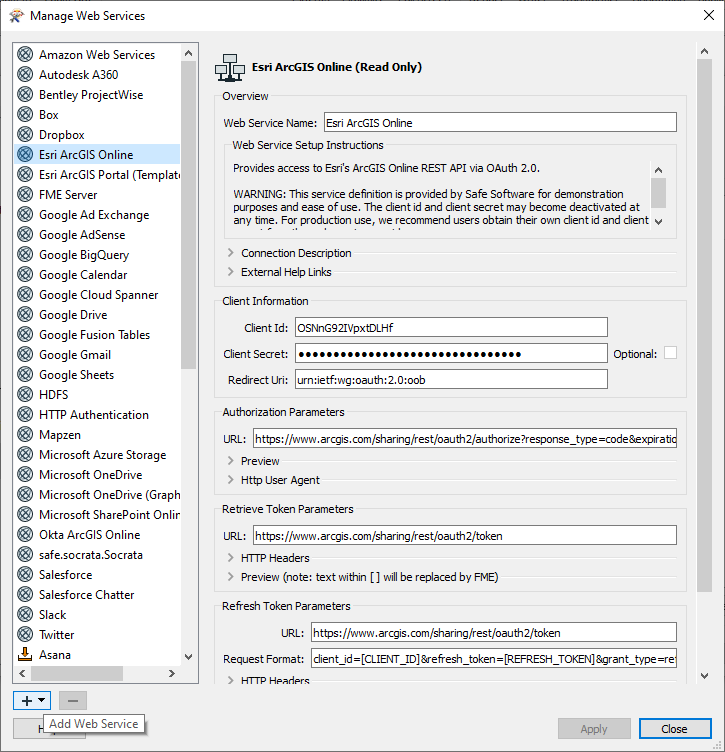725x752 pixels.
Task: Select Microsoft SharePoint Online entry
Action: (97, 514)
